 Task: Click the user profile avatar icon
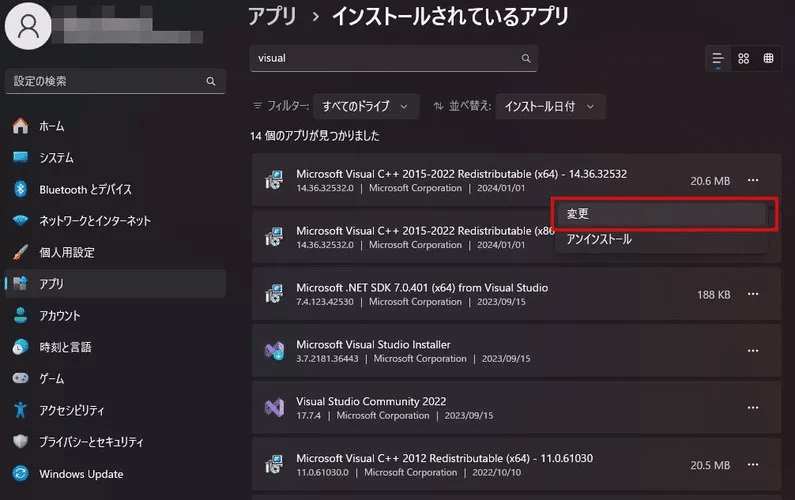[28, 26]
